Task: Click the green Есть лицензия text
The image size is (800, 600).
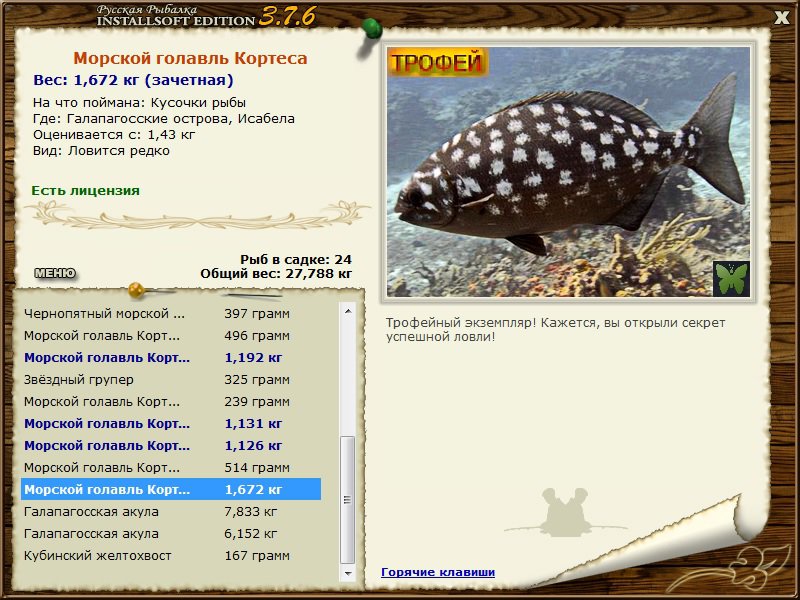Action: tap(86, 191)
